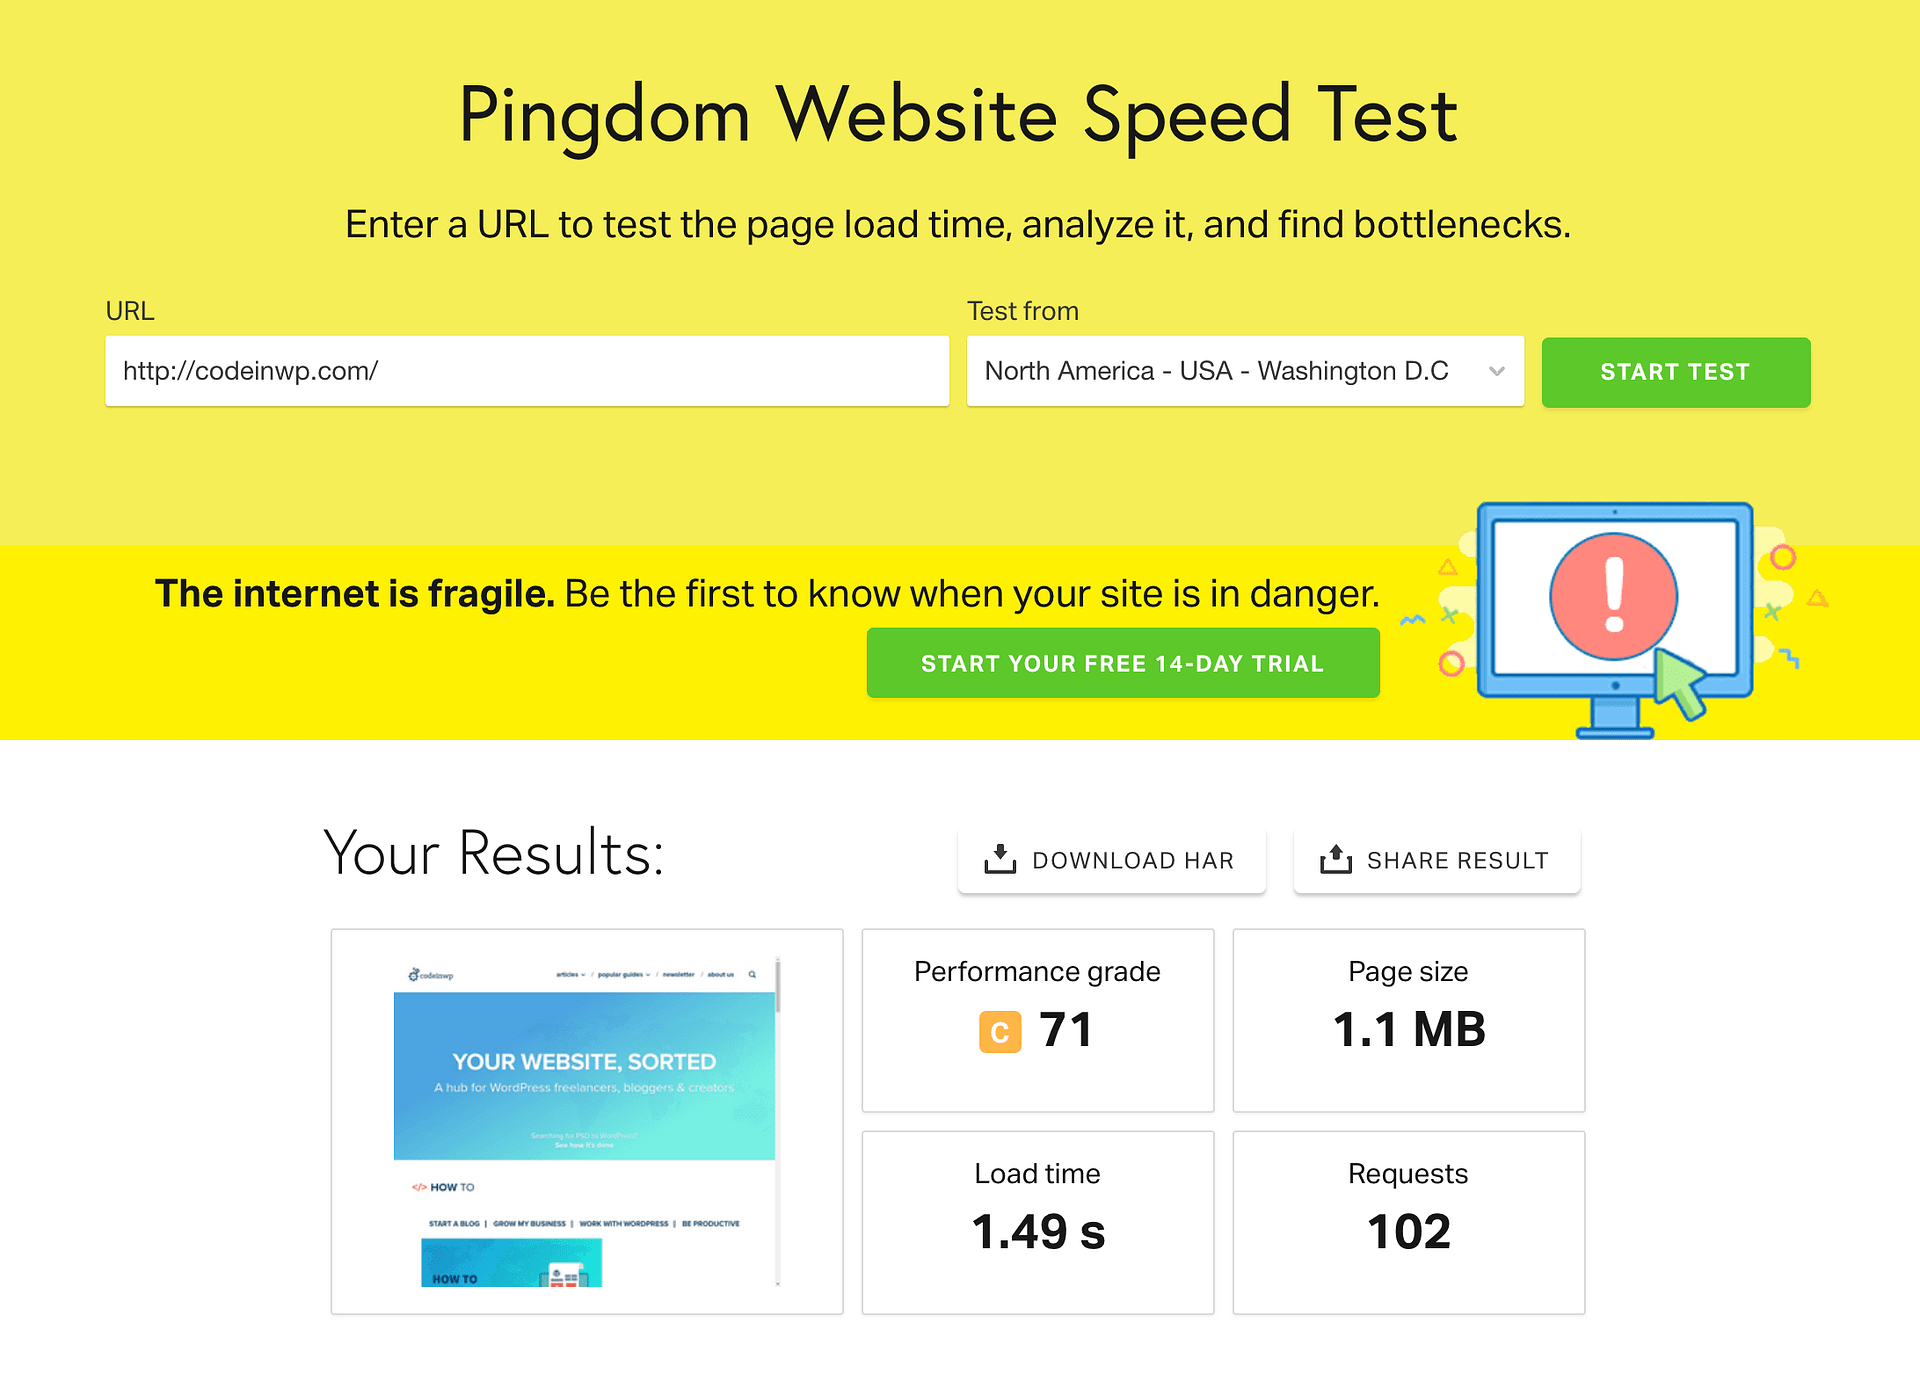Open the website screenshot thumbnail
This screenshot has height=1373, width=1920.
pyautogui.click(x=587, y=1121)
